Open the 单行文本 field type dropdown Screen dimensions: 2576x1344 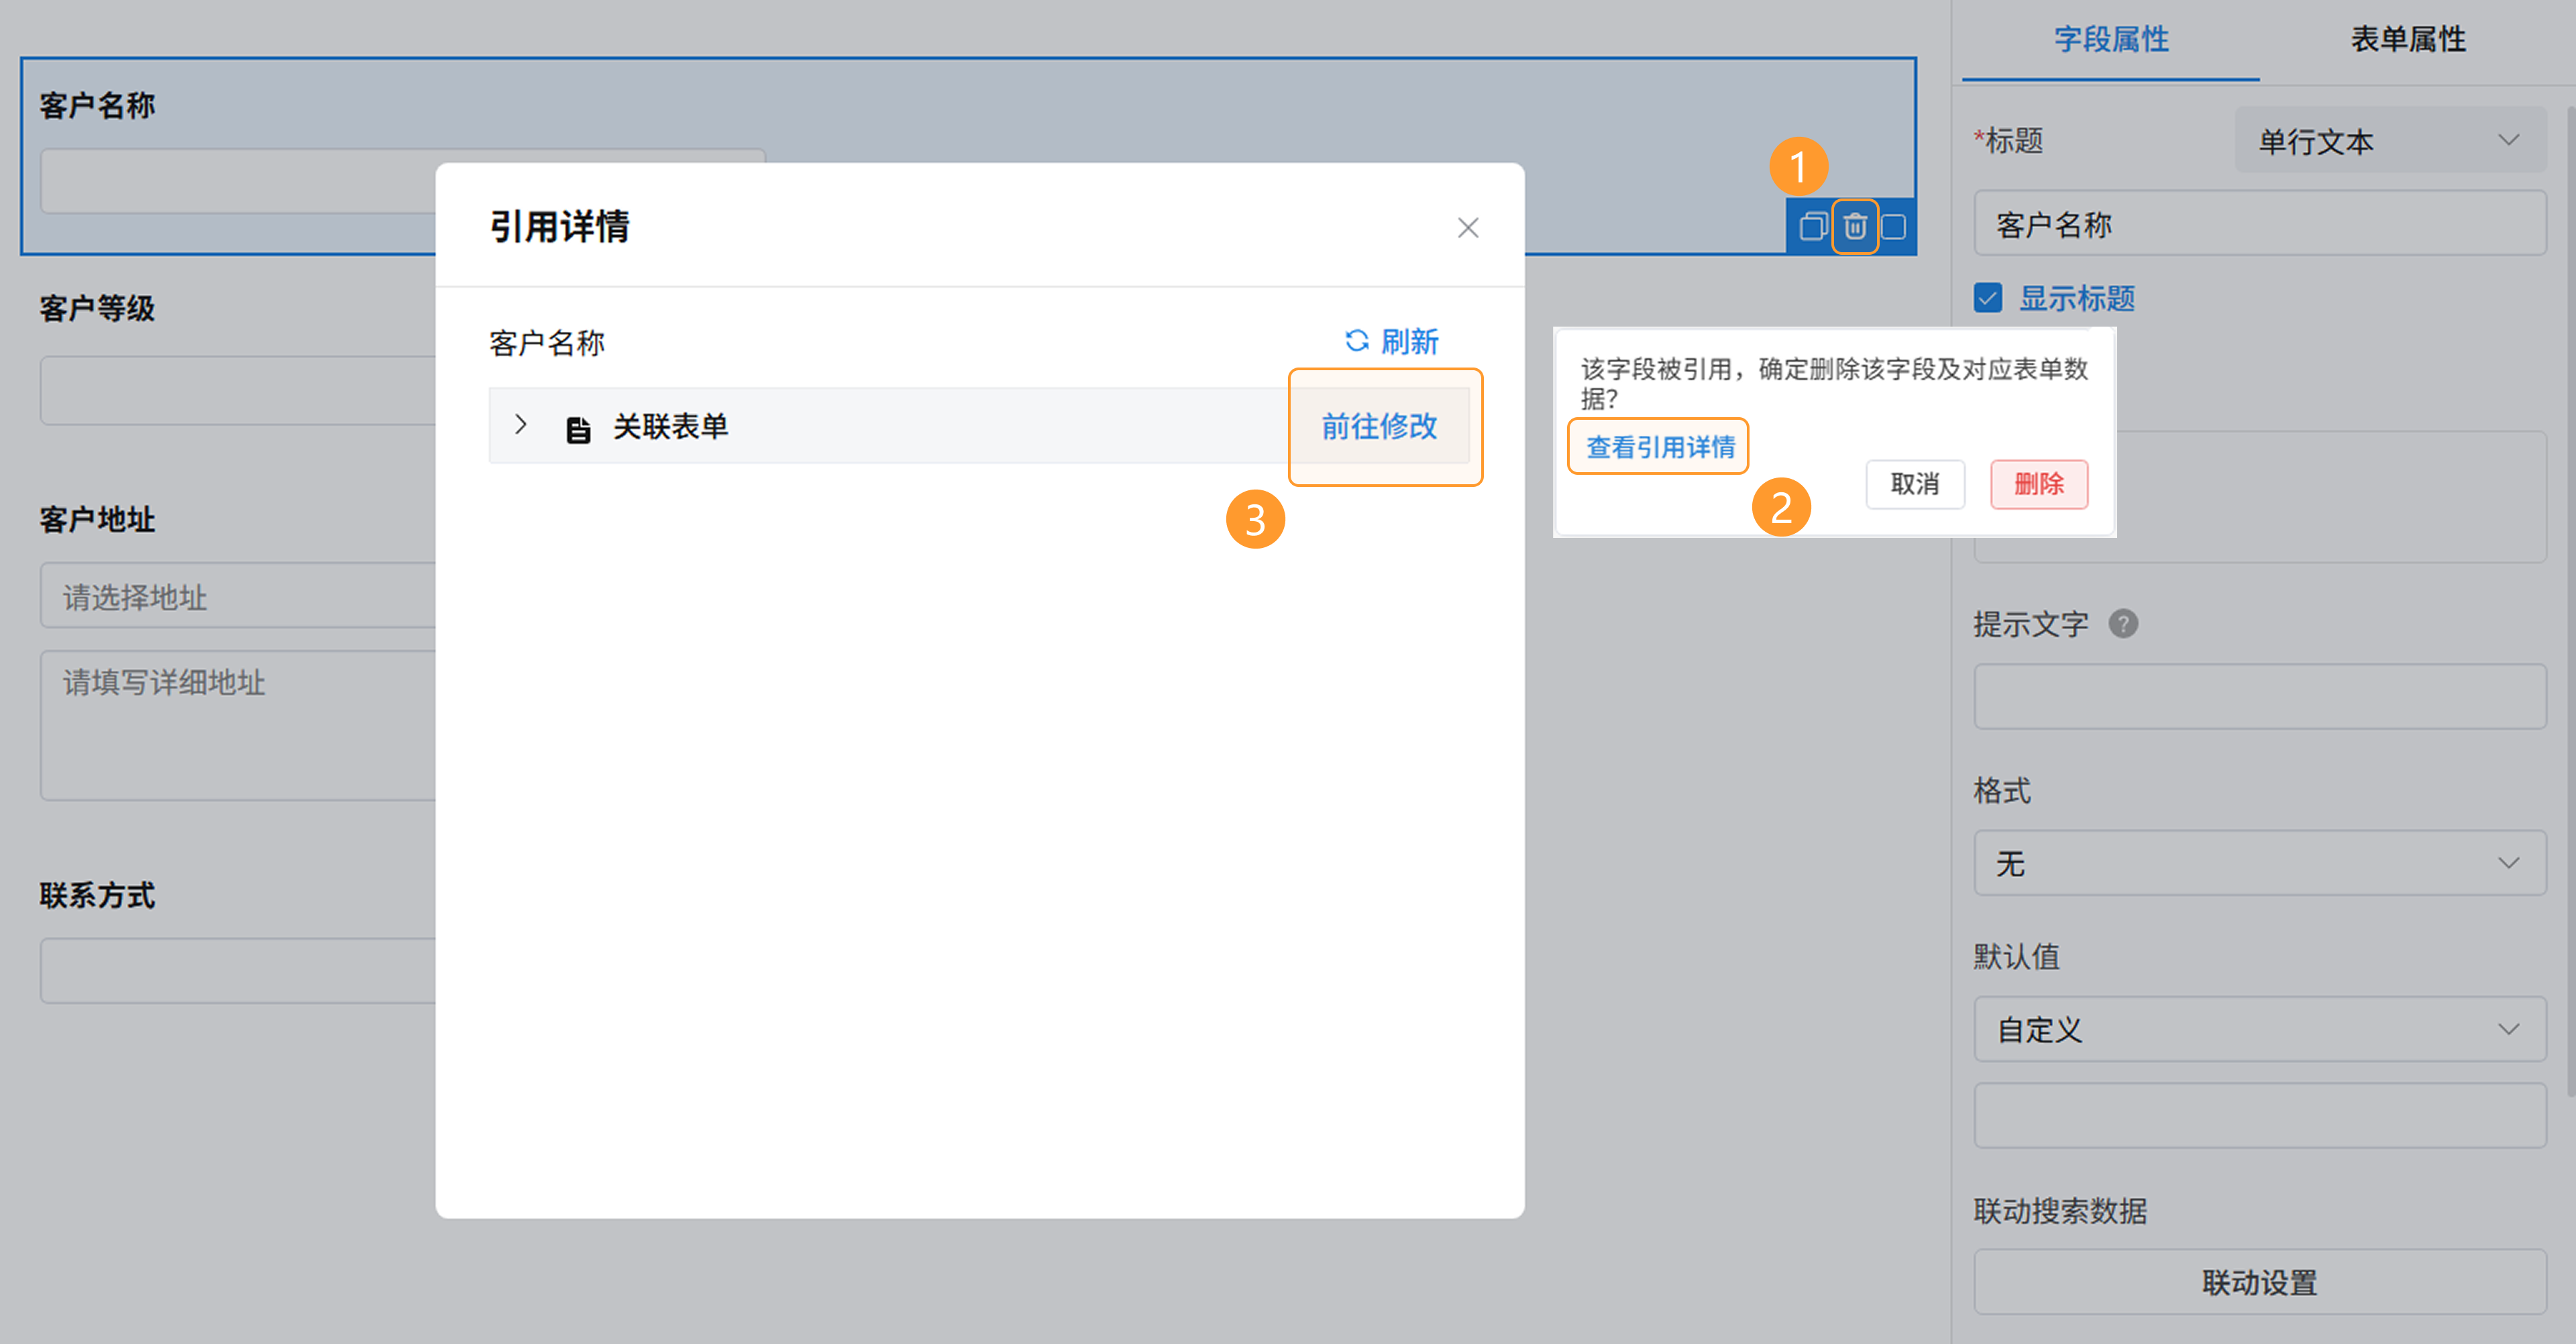pyautogui.click(x=2389, y=141)
